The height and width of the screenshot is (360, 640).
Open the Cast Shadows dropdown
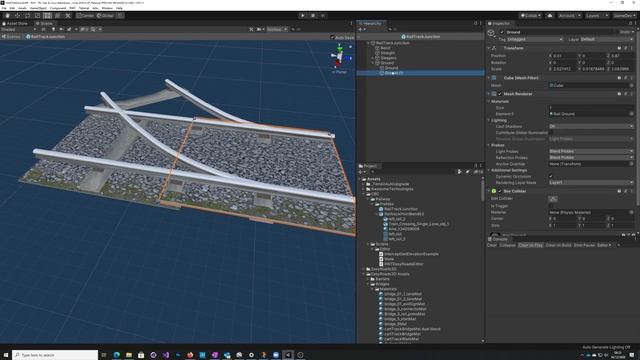coord(591,126)
